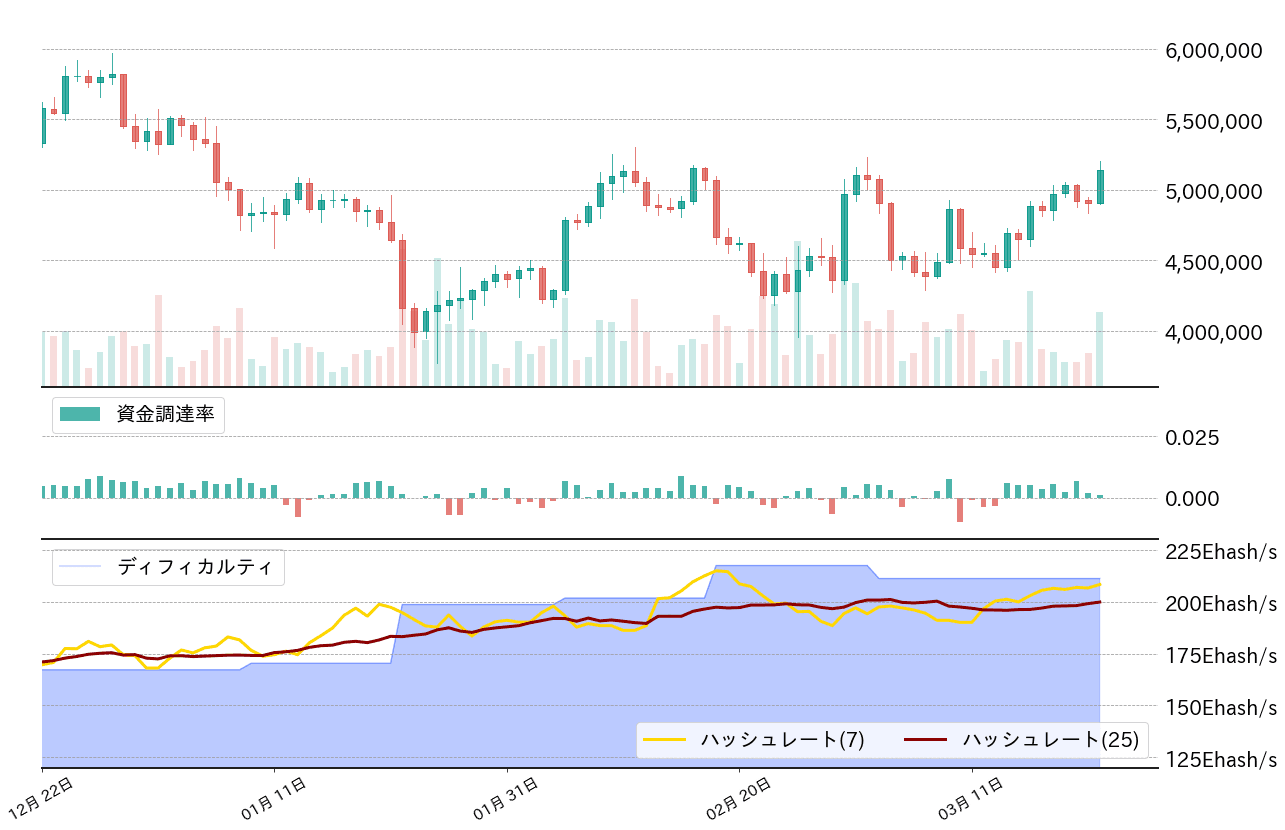Select the 225Ehash/s axis label

[x=1221, y=552]
